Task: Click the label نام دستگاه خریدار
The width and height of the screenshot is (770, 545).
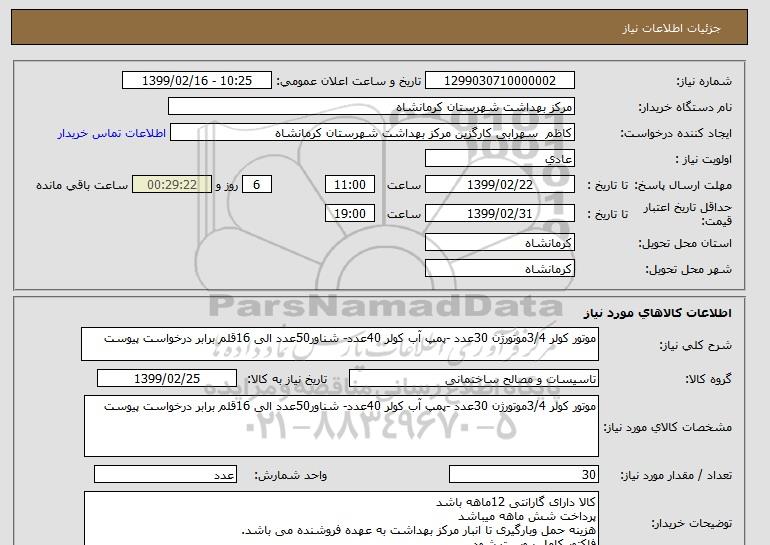Action: tap(685, 108)
